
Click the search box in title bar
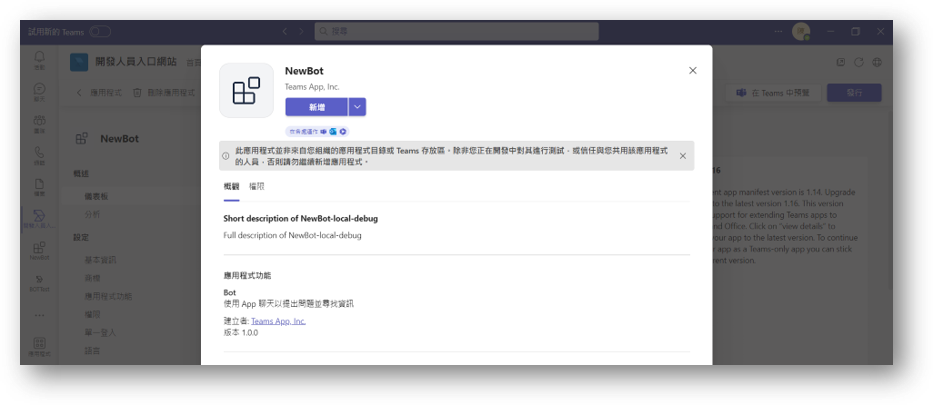point(456,32)
